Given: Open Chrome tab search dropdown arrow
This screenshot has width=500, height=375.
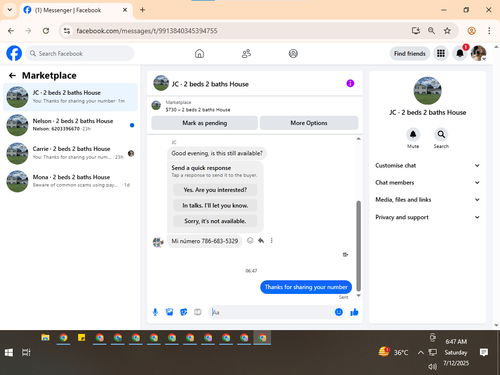Looking at the screenshot, I should tap(10, 10).
